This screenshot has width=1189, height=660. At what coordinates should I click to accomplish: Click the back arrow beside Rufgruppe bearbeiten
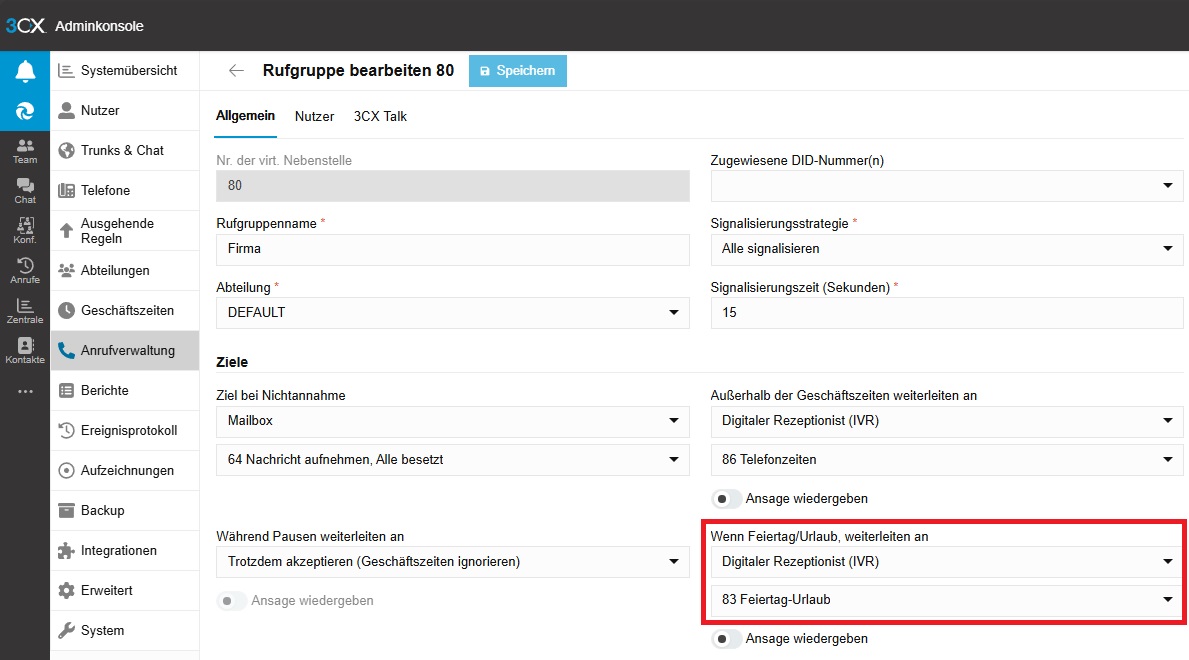click(236, 71)
